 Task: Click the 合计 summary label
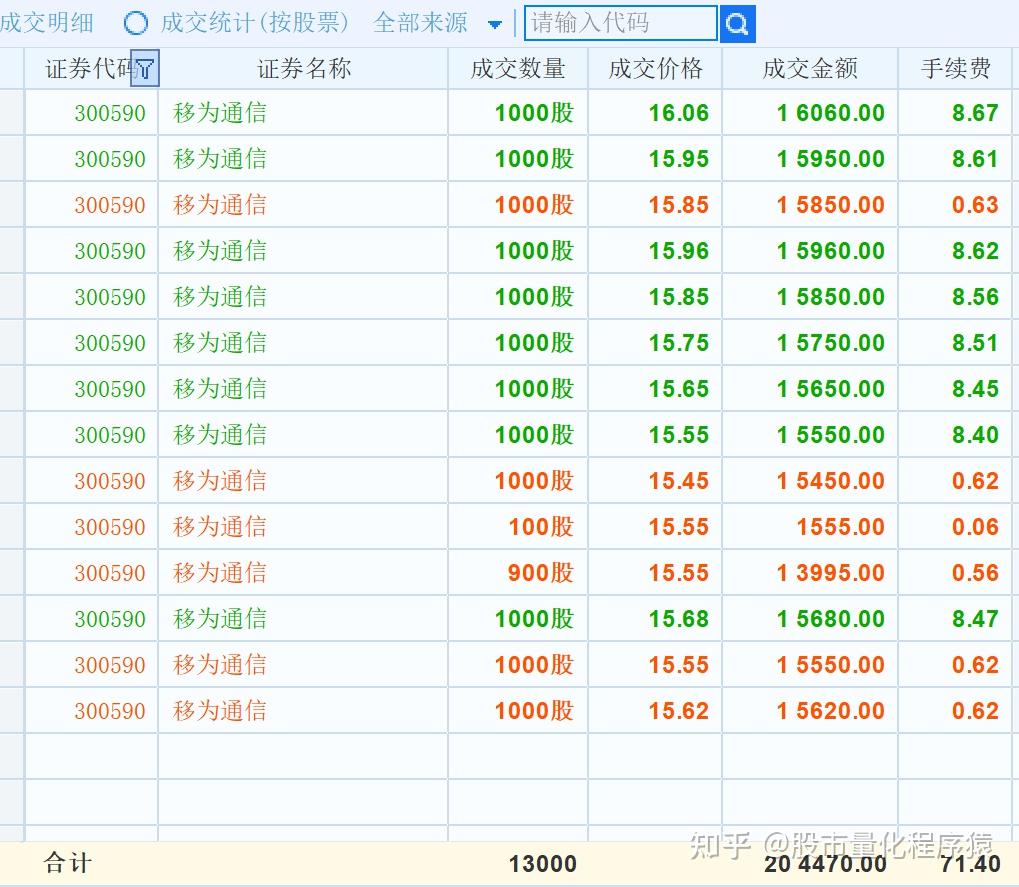click(68, 864)
